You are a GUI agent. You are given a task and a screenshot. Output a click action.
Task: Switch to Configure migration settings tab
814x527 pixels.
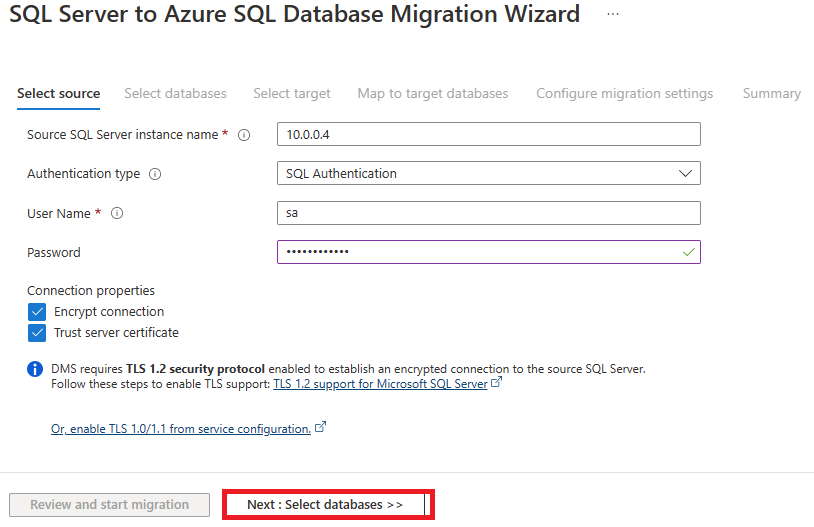coord(625,93)
